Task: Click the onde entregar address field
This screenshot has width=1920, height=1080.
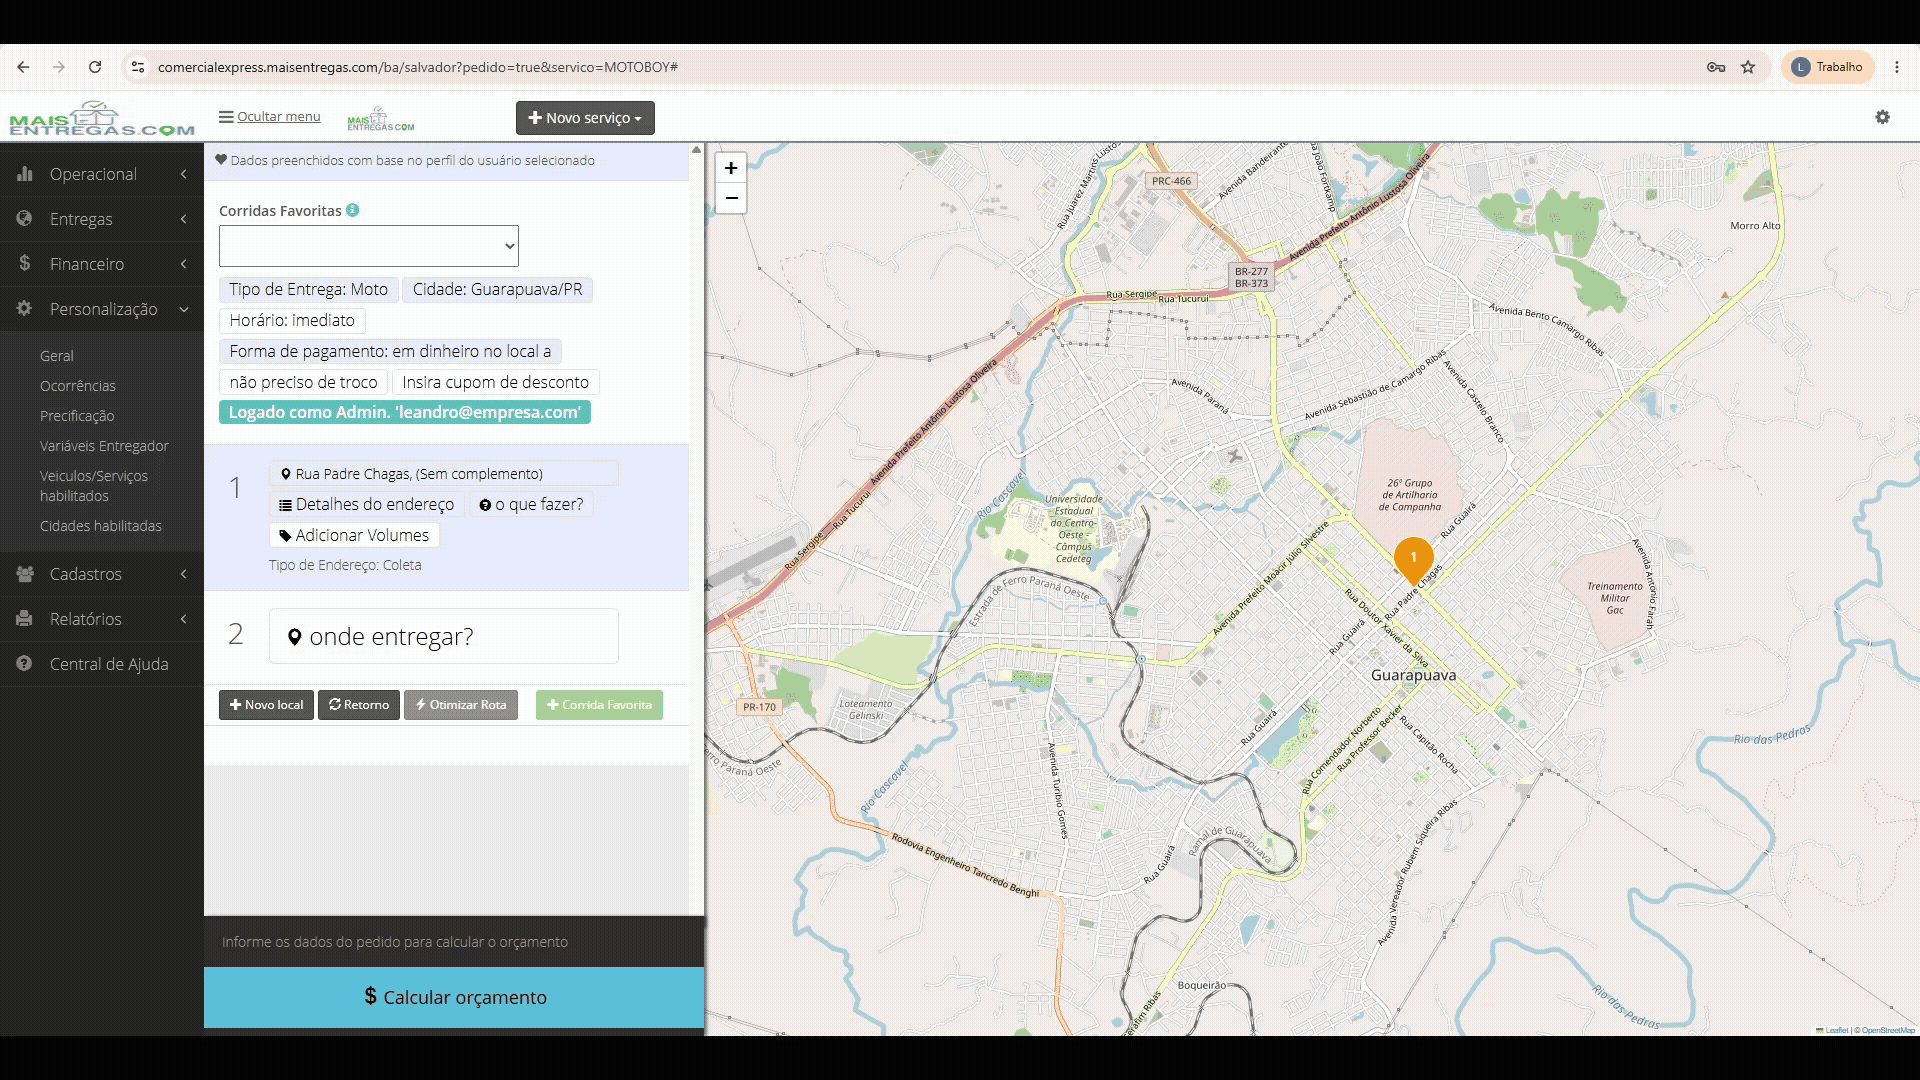Action: (x=444, y=636)
